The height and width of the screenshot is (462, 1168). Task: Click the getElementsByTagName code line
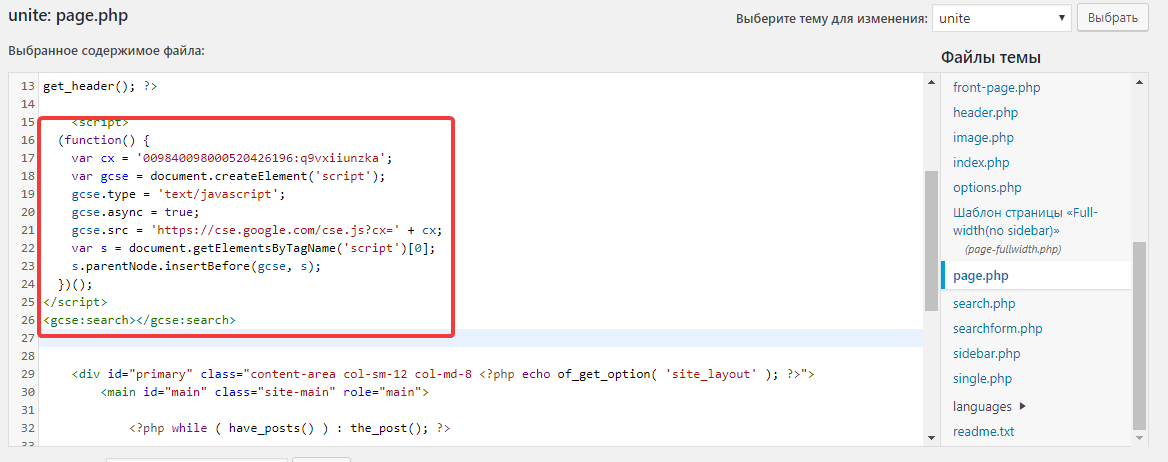pos(253,248)
